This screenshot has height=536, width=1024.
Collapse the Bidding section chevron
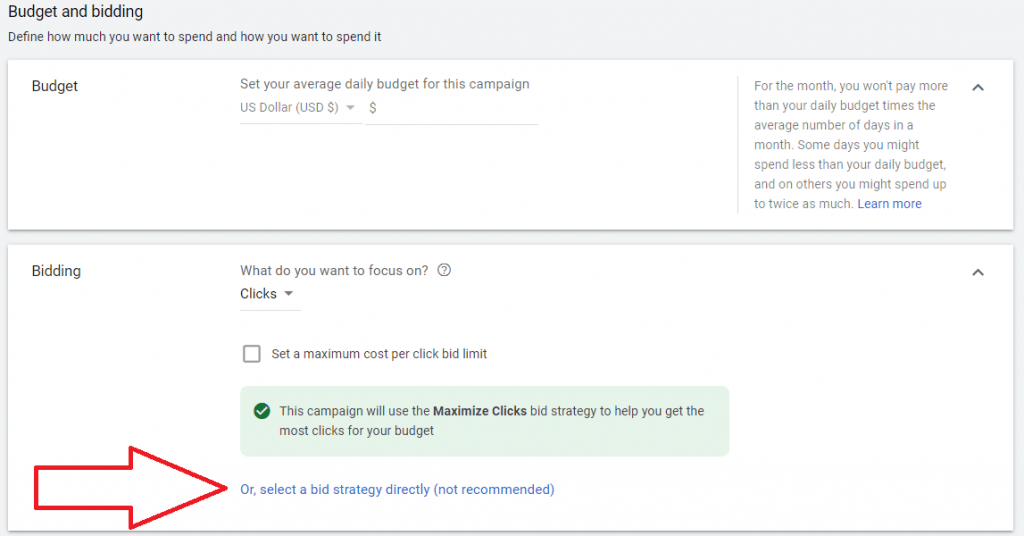pyautogui.click(x=978, y=272)
